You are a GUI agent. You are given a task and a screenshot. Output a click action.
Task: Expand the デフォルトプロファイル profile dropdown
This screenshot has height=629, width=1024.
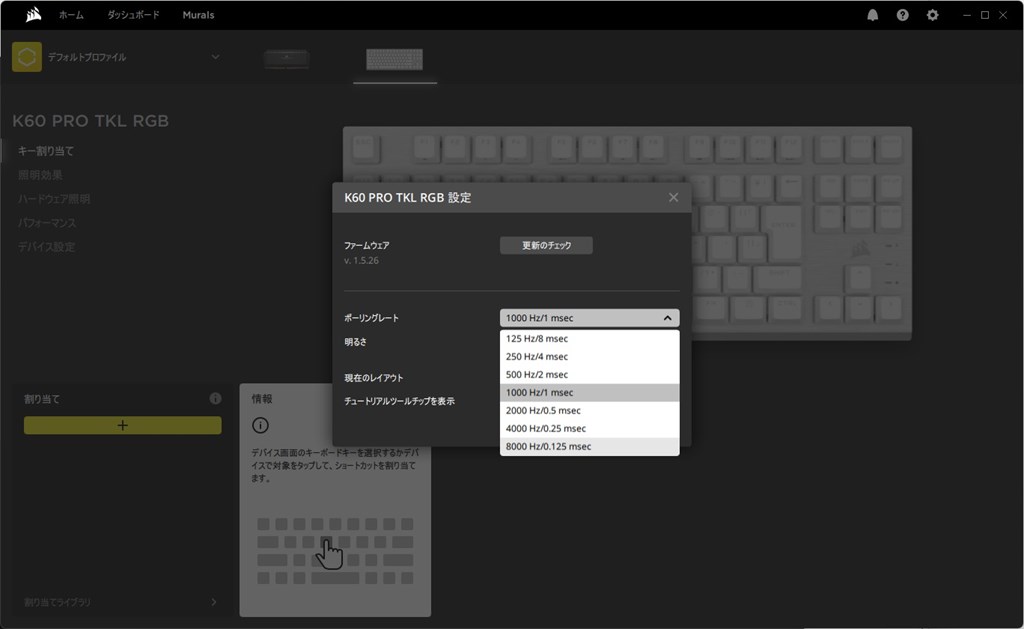click(216, 57)
